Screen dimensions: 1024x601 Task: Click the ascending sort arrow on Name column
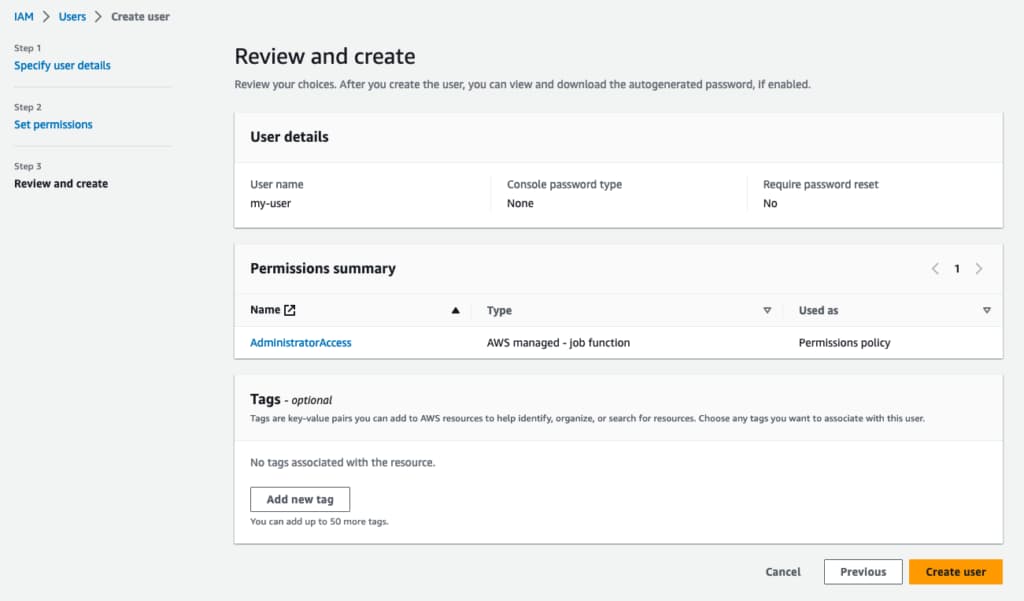tap(456, 311)
